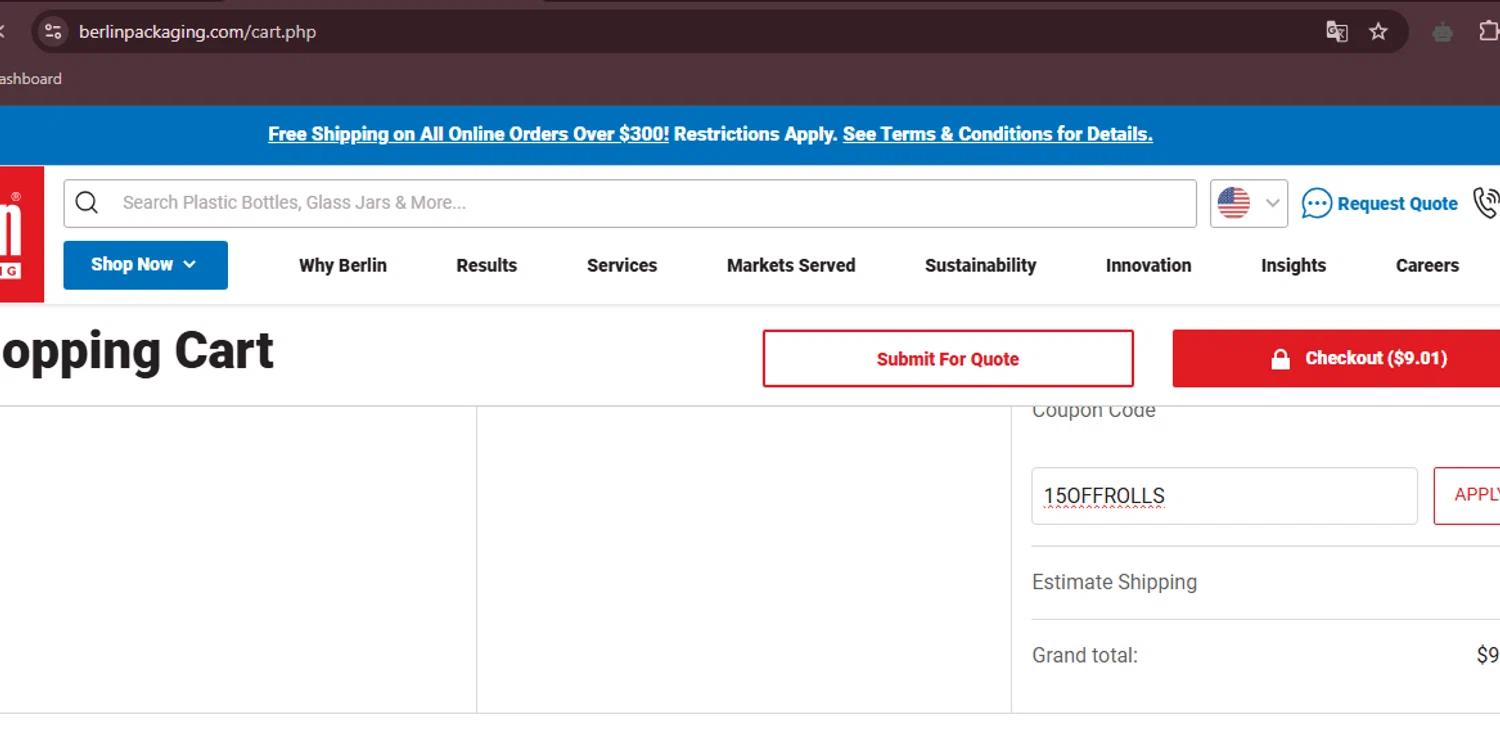Click the Grand total label
This screenshot has width=1500, height=730.
point(1085,656)
